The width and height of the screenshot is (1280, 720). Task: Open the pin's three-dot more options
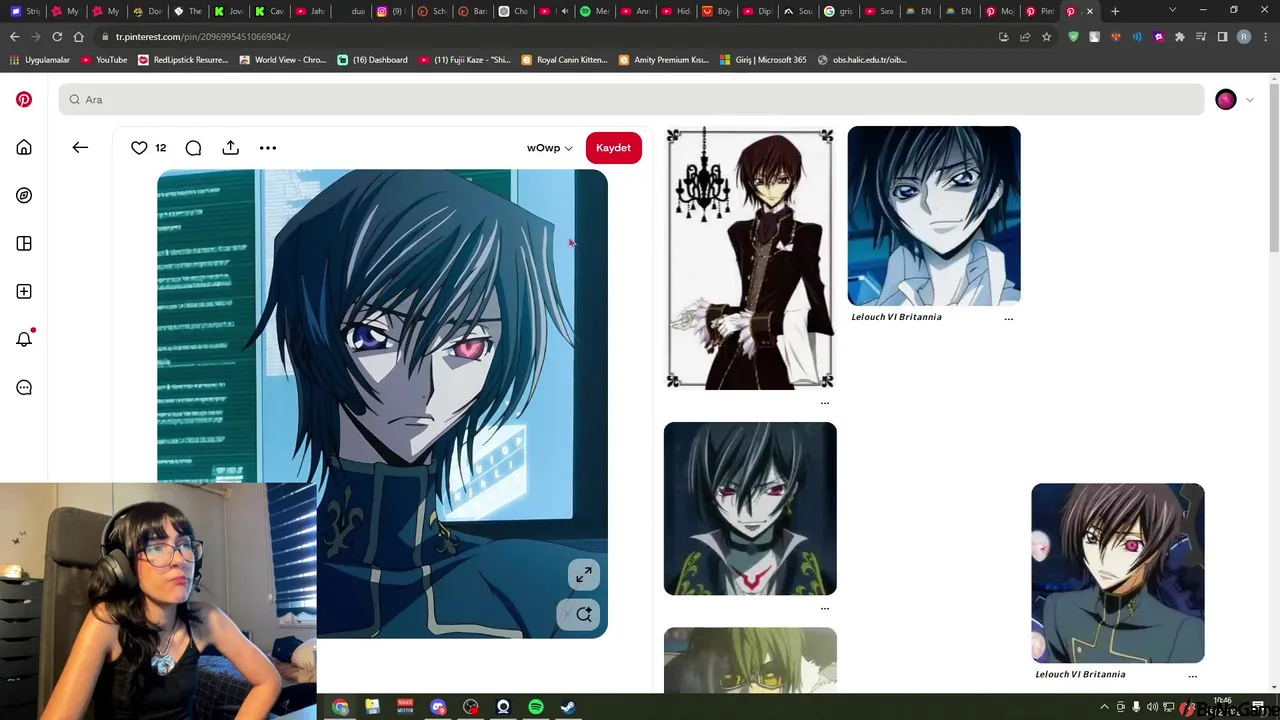268,148
